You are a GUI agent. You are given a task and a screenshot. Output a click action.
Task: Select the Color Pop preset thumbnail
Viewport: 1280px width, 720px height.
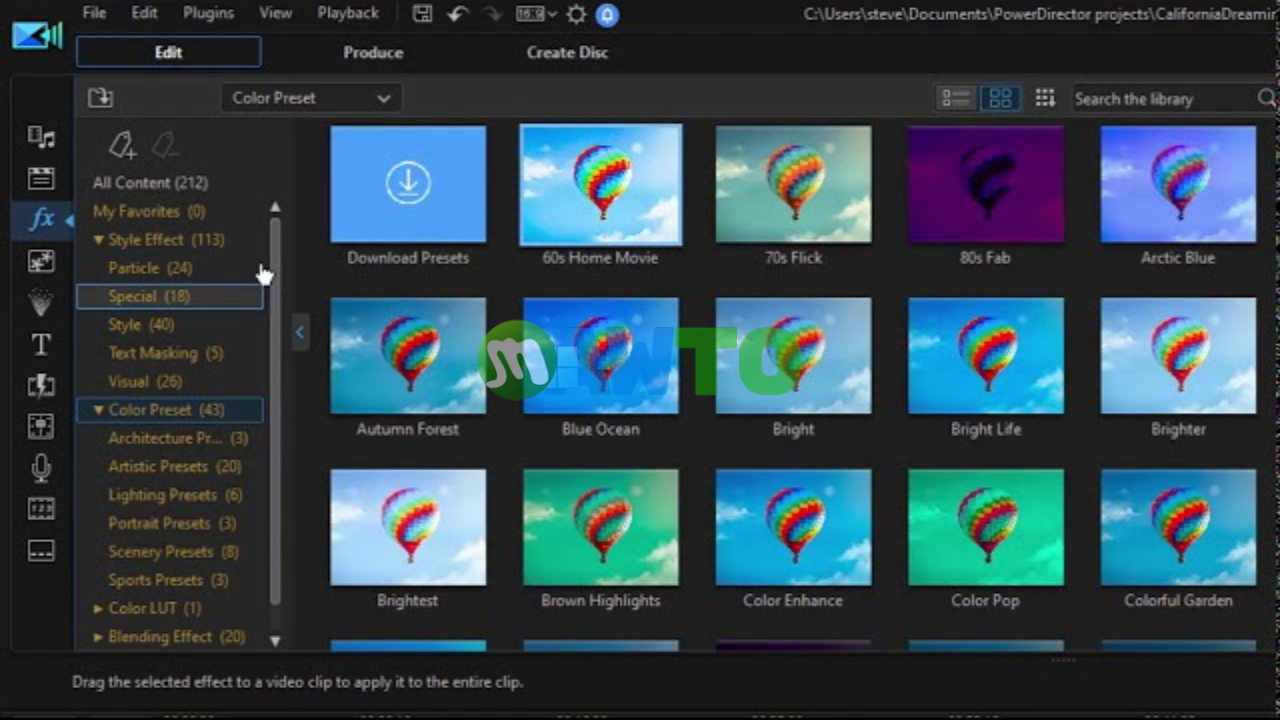986,527
